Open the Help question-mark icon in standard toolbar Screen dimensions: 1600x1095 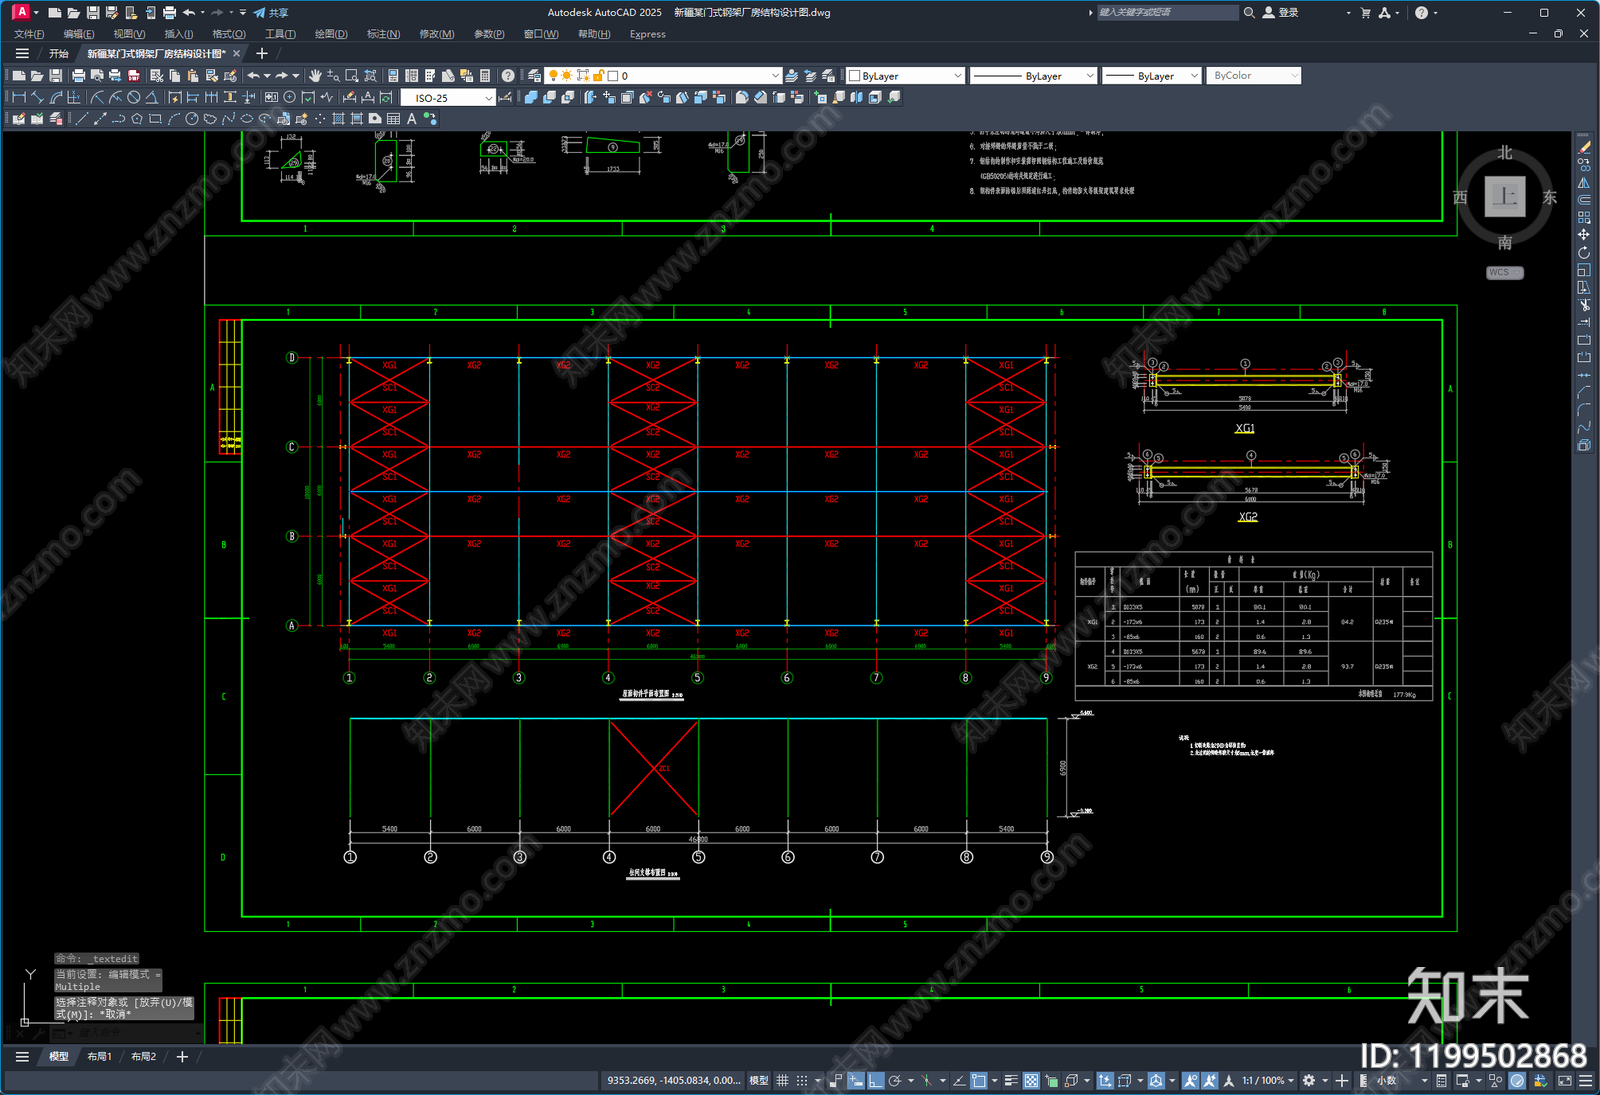(x=508, y=76)
